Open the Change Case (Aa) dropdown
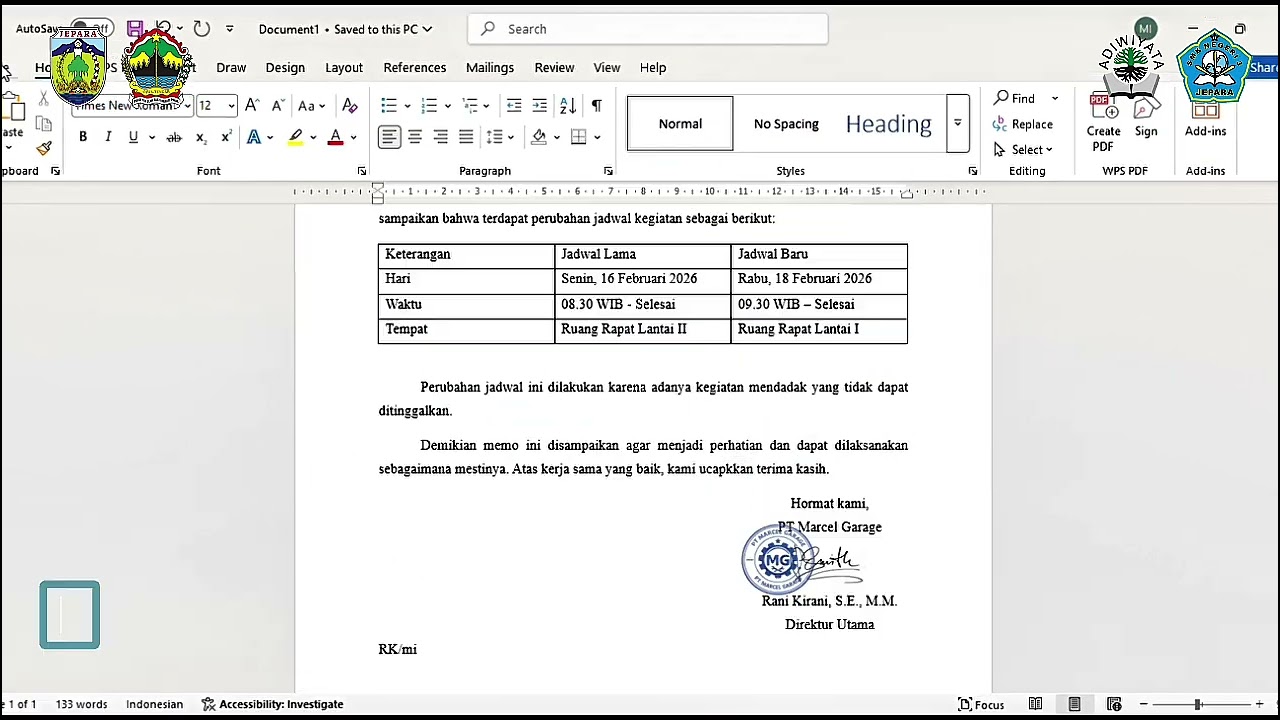The width and height of the screenshot is (1280, 720). coord(311,105)
